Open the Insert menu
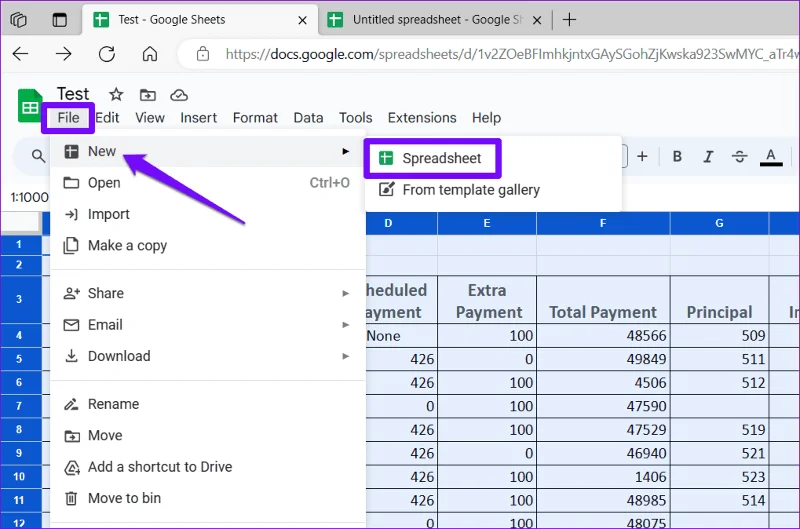Screen dimensions: 800x529 point(198,118)
